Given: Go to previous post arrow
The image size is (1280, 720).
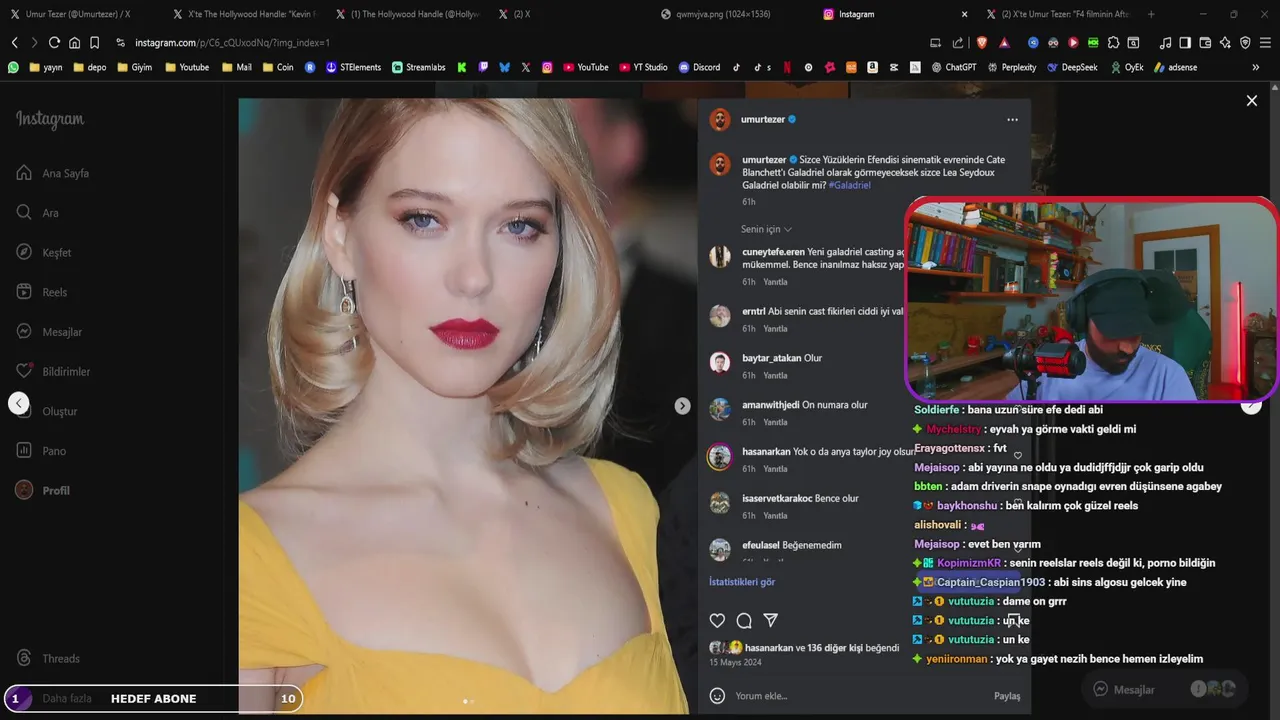Looking at the screenshot, I should (x=18, y=403).
